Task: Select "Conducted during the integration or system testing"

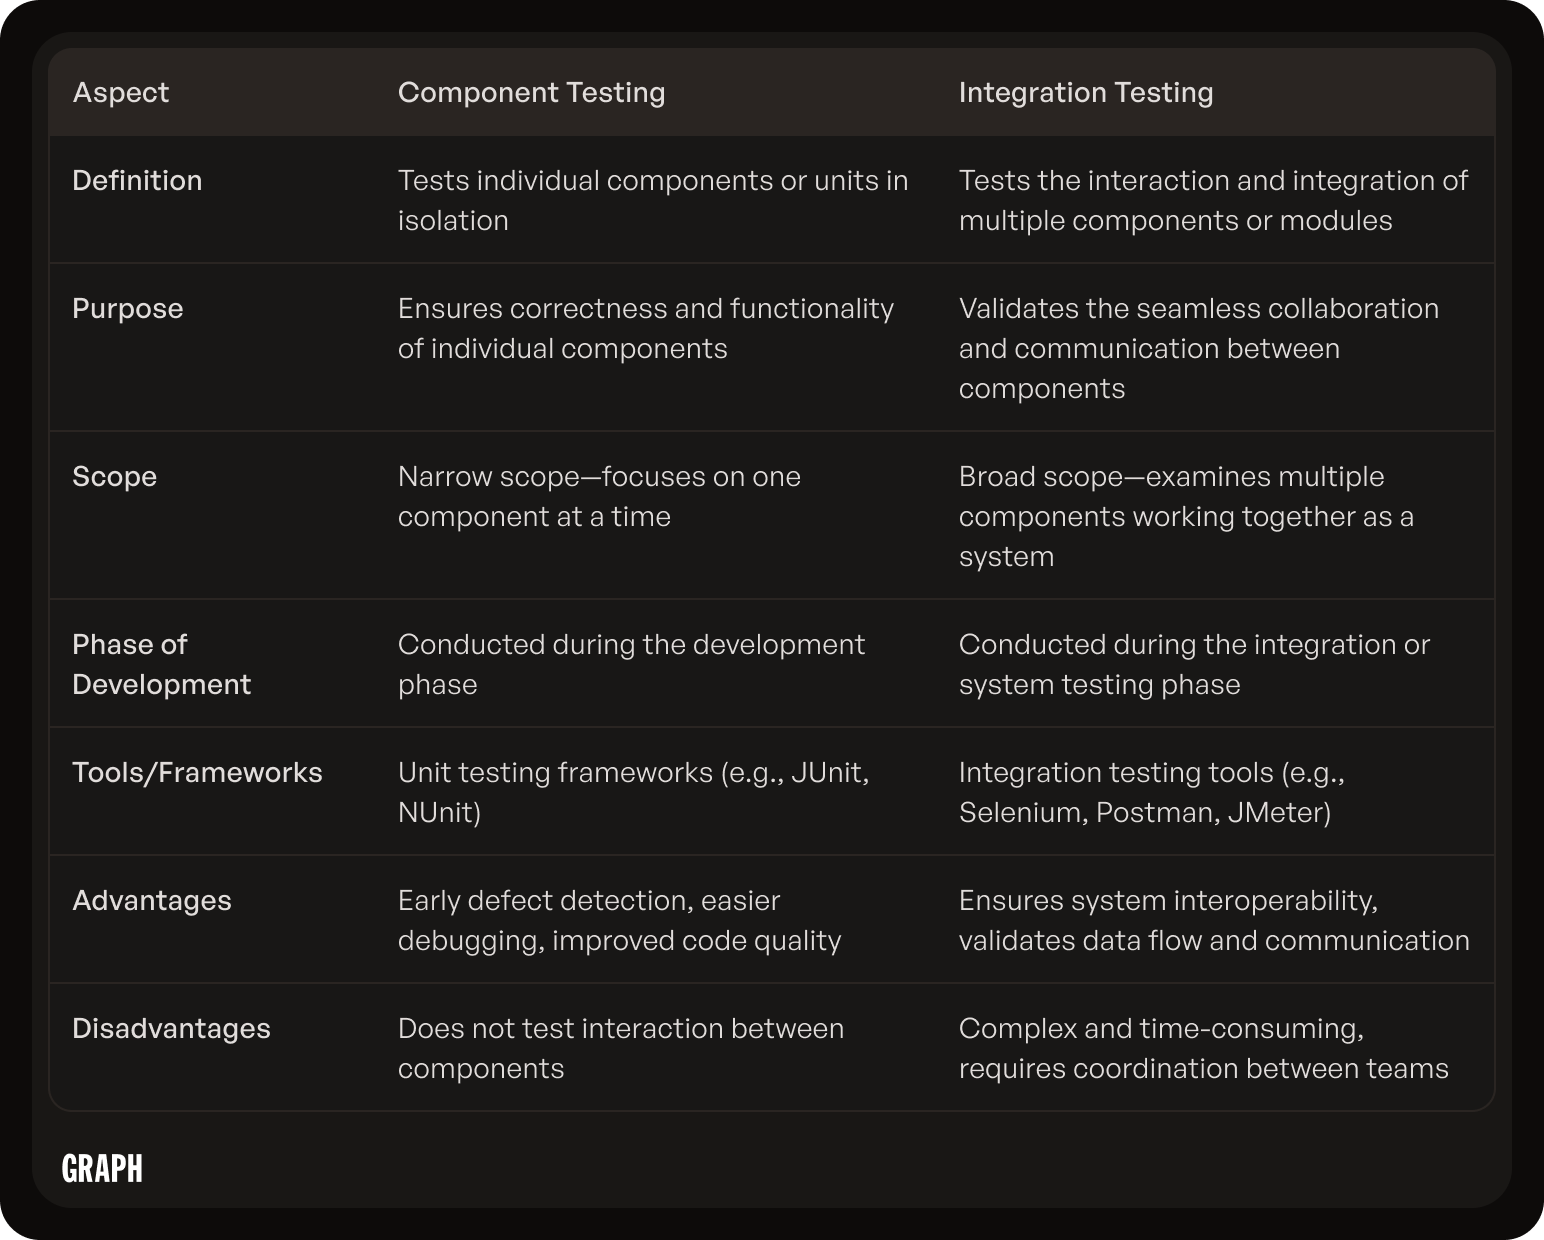Action: (1194, 664)
